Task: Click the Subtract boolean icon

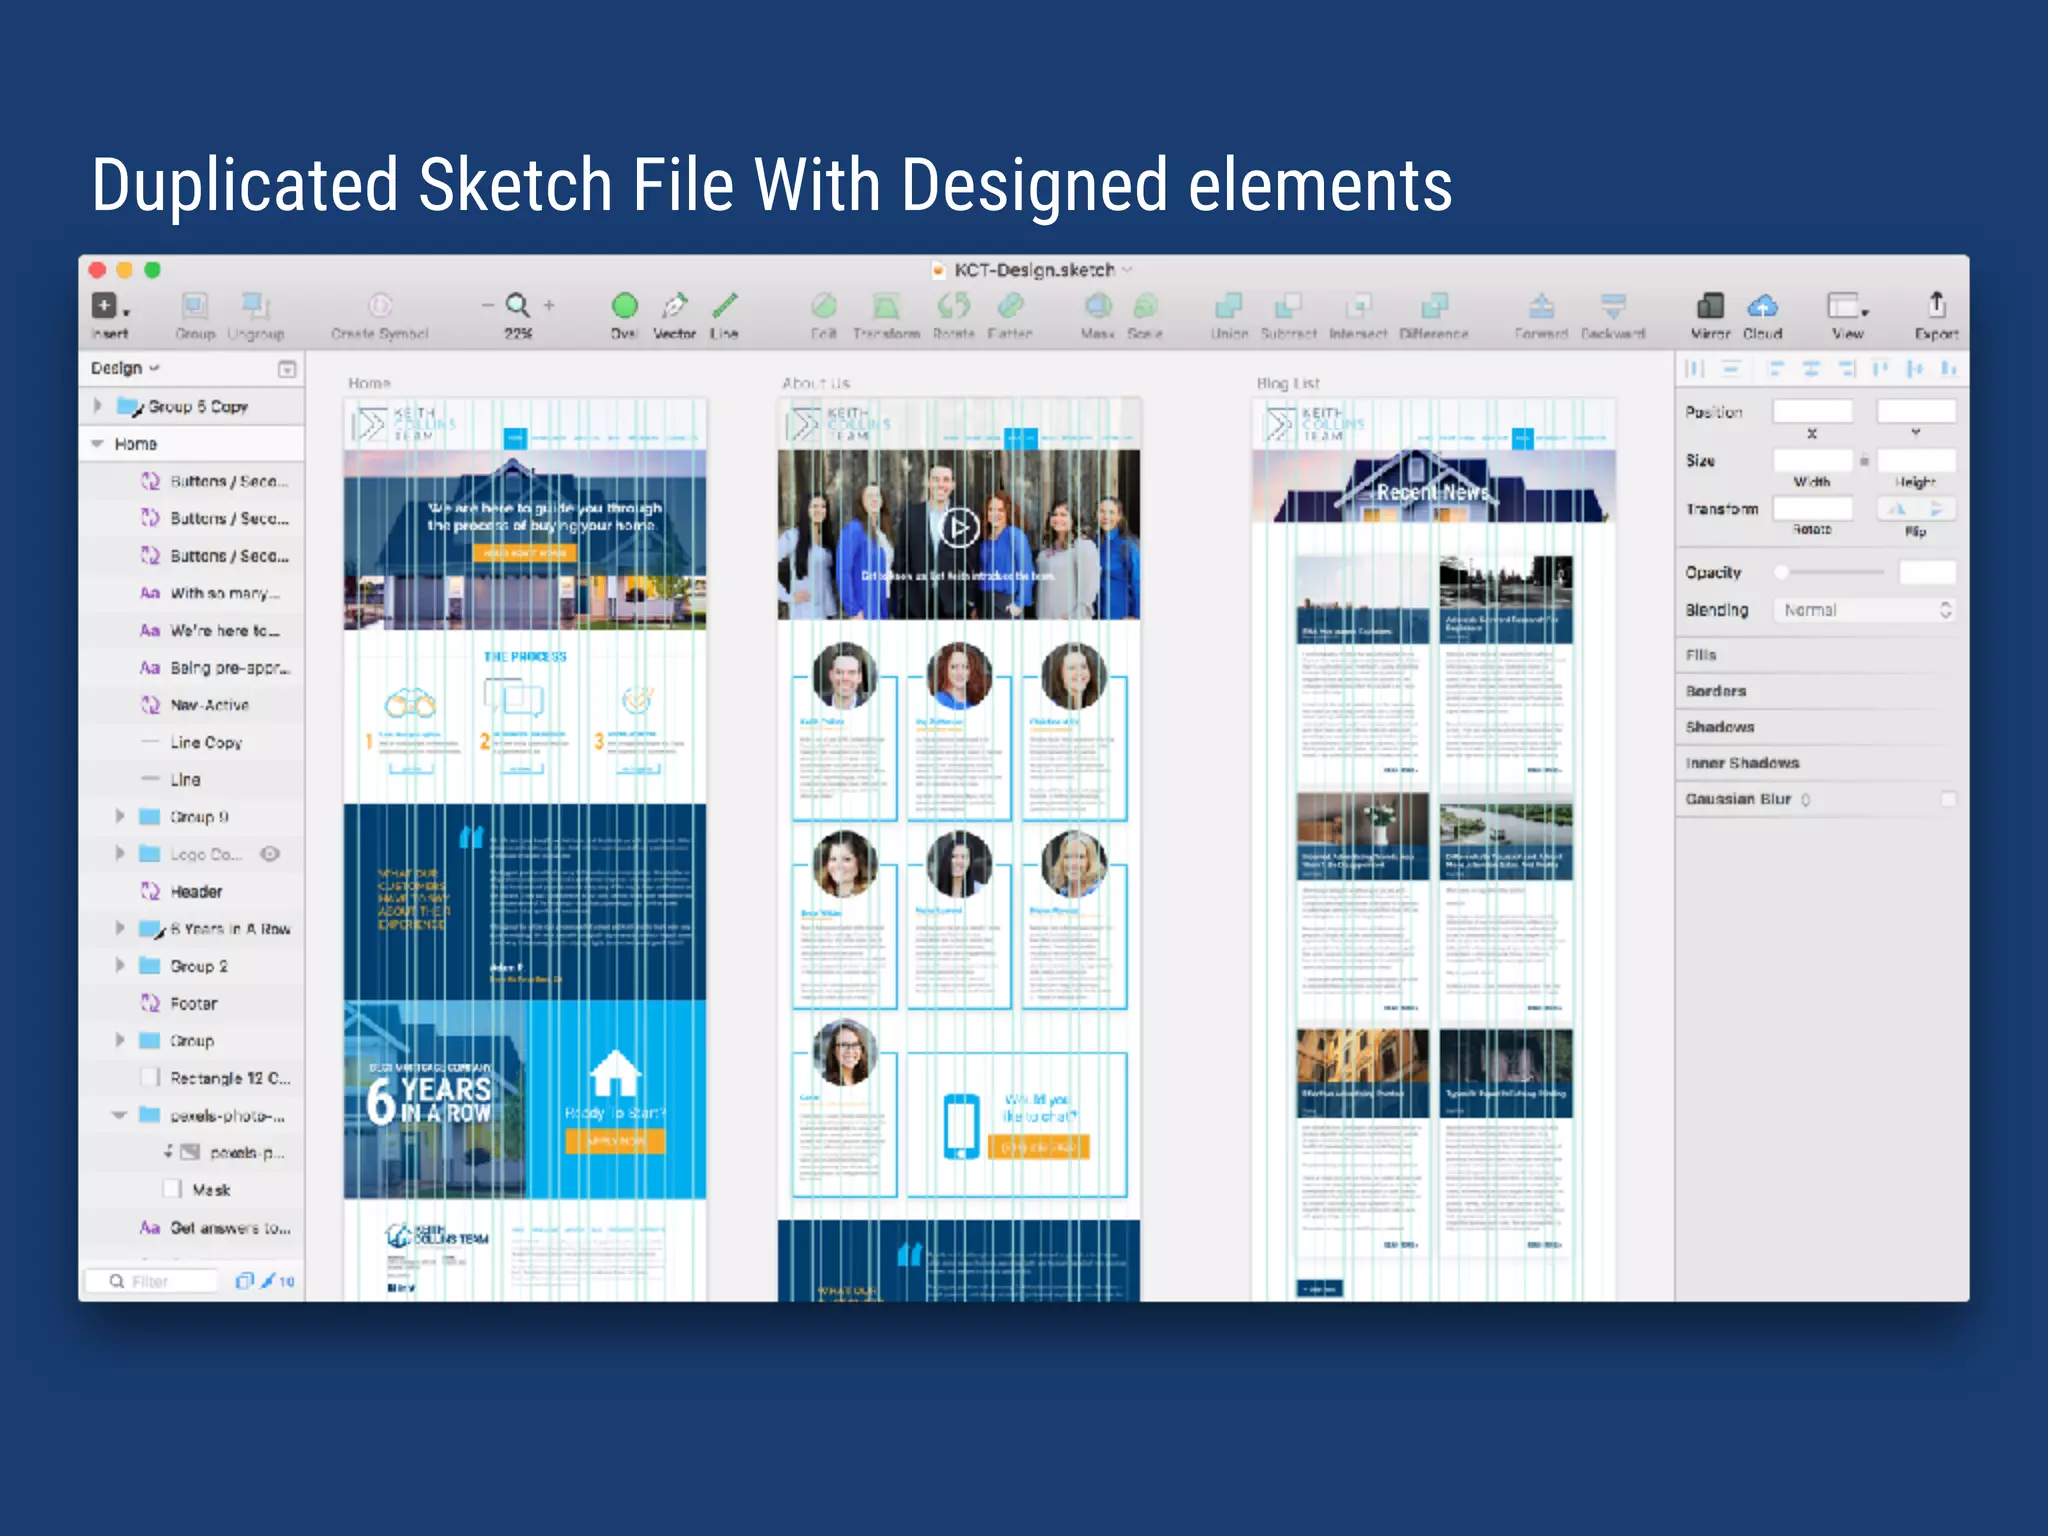Action: tap(1288, 305)
